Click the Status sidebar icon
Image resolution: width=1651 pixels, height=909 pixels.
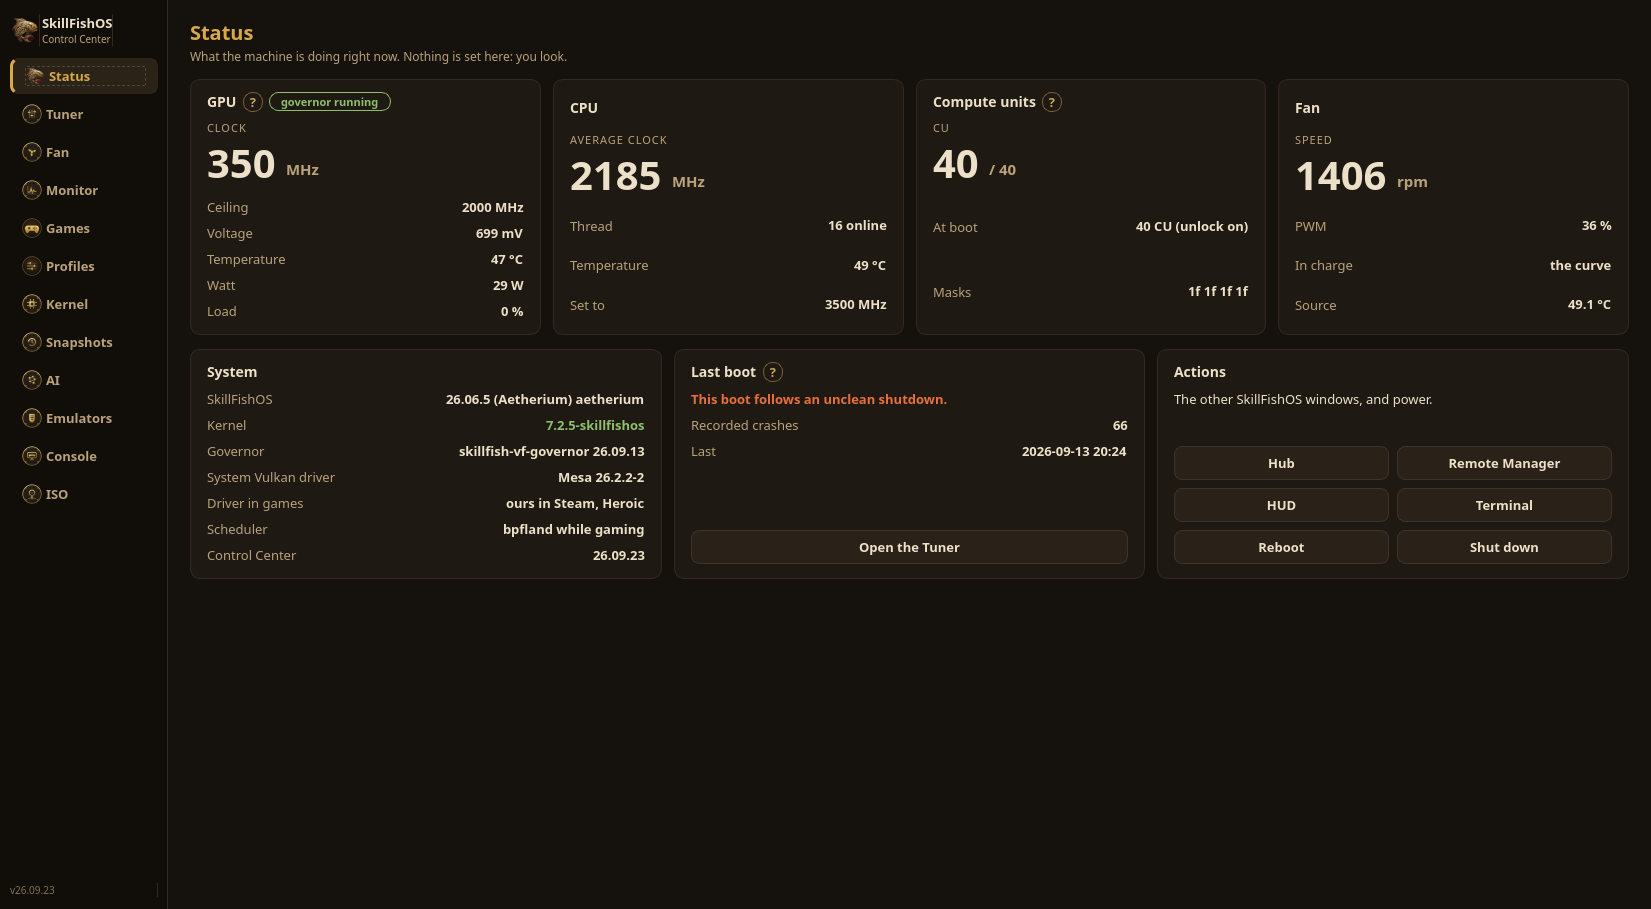click(x=35, y=76)
